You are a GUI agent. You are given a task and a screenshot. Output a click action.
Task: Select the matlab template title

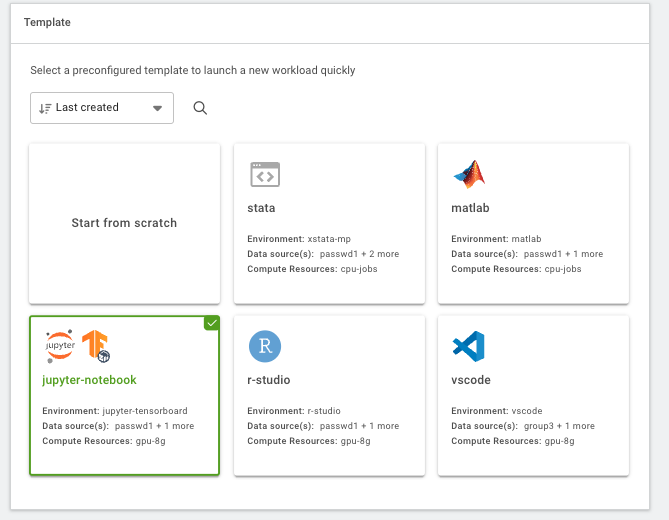[x=470, y=208]
